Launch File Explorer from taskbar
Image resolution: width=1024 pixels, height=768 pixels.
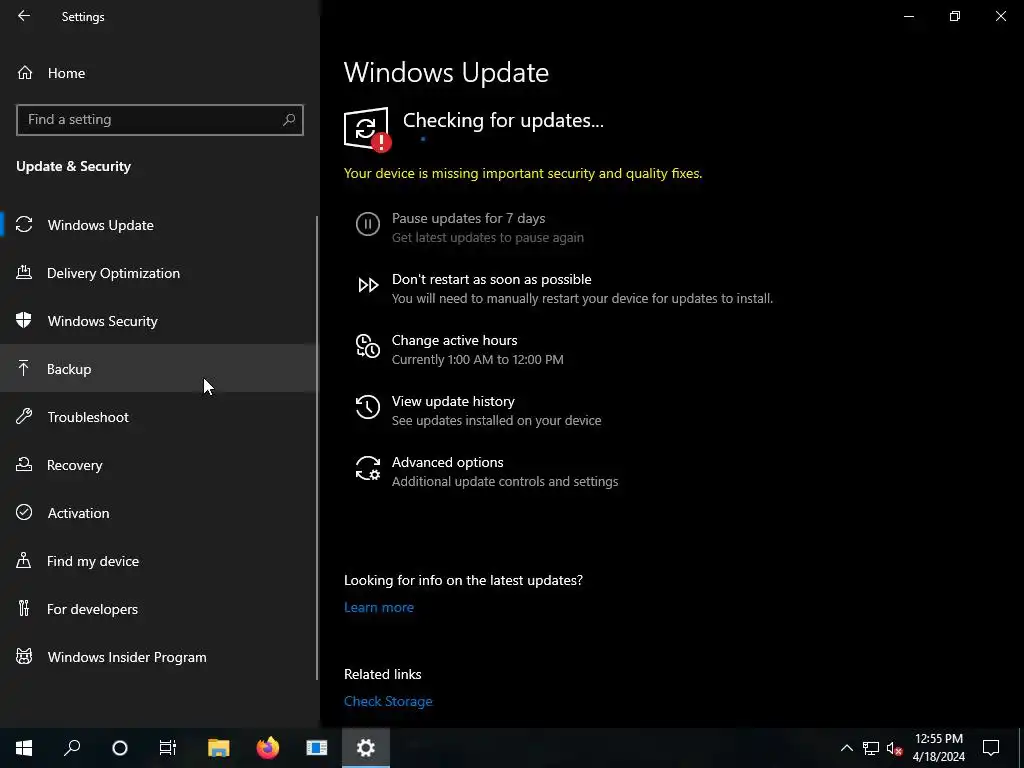[x=219, y=748]
